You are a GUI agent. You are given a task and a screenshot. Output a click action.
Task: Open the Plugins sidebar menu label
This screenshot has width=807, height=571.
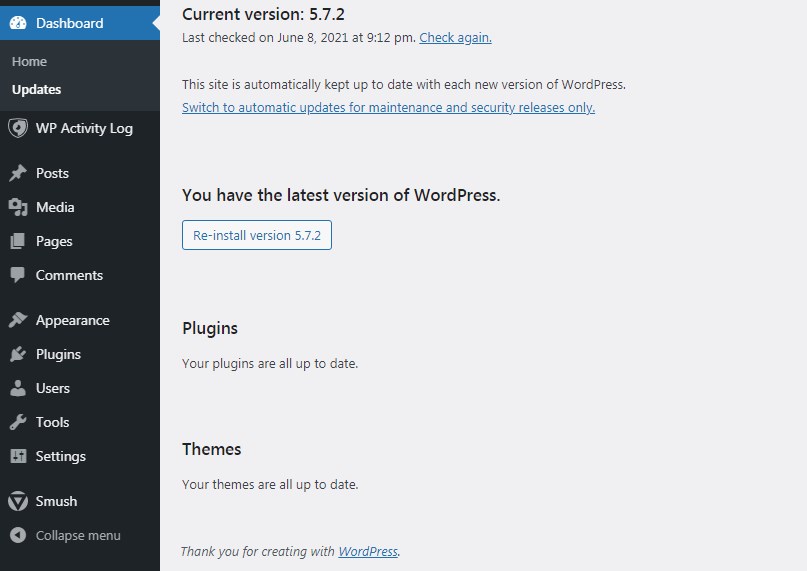pos(58,355)
